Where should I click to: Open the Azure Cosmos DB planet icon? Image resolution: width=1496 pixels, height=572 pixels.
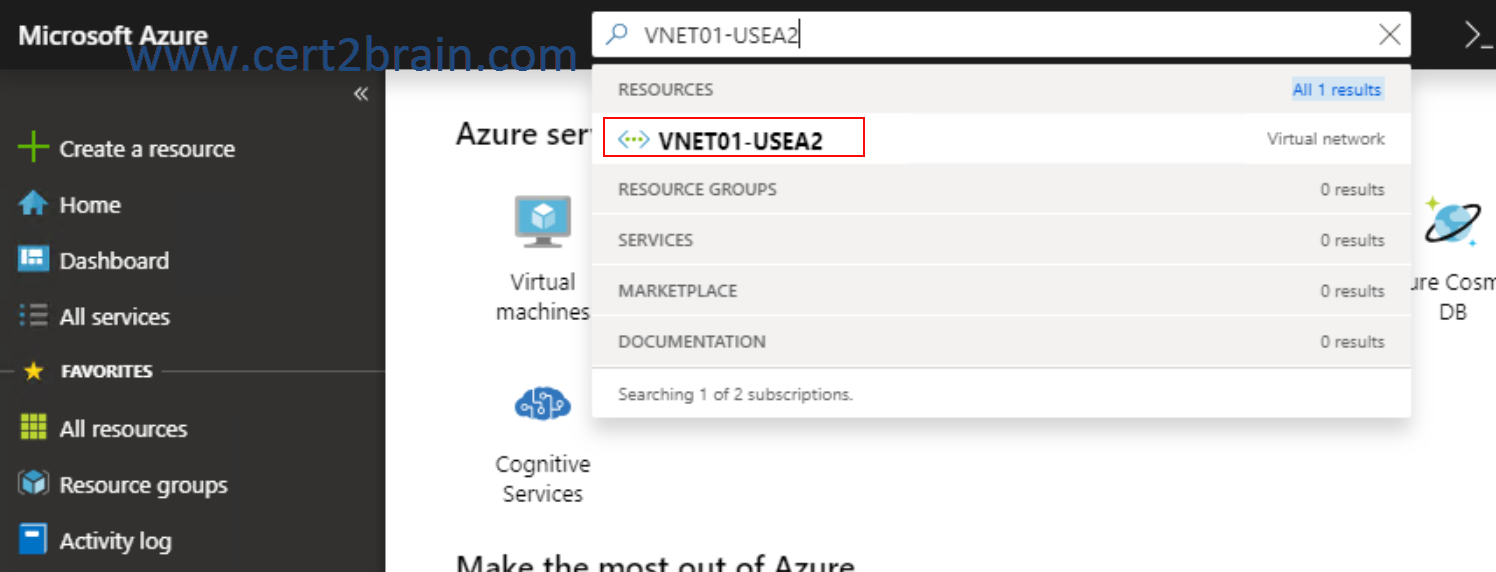point(1452,220)
